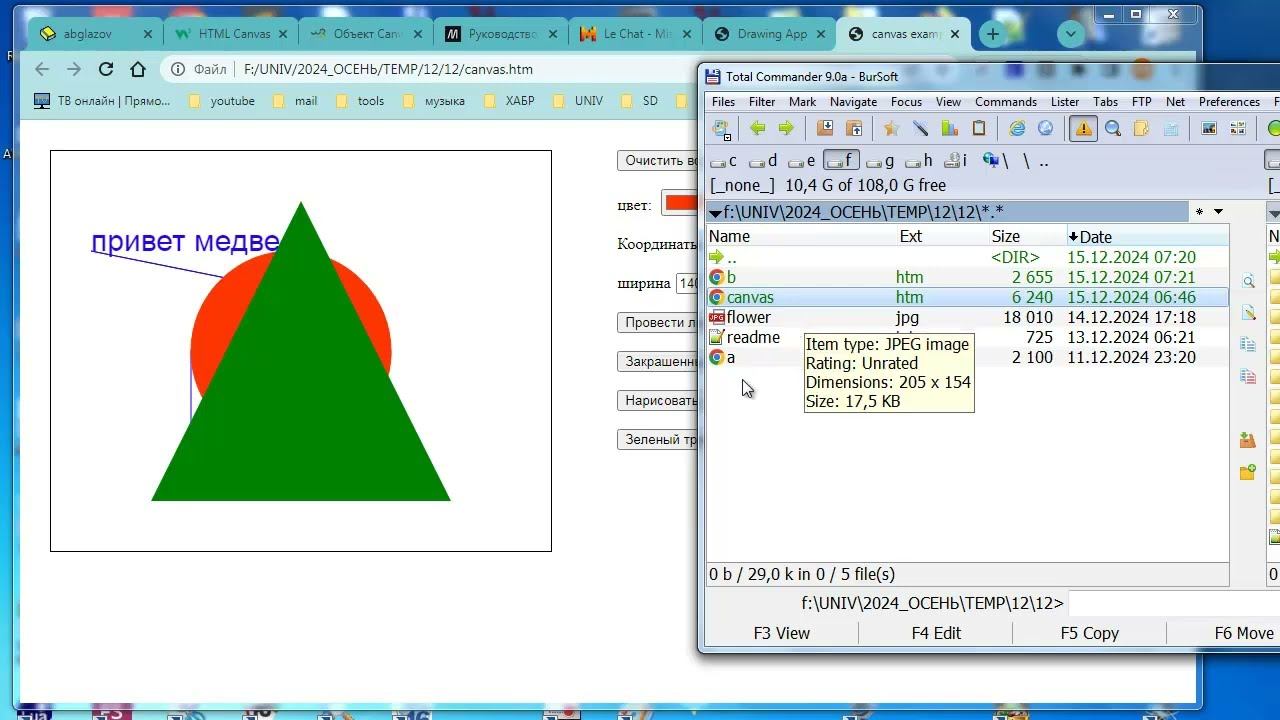Click the blue wand toolbar icon
This screenshot has height=720, width=1280.
coord(920,128)
